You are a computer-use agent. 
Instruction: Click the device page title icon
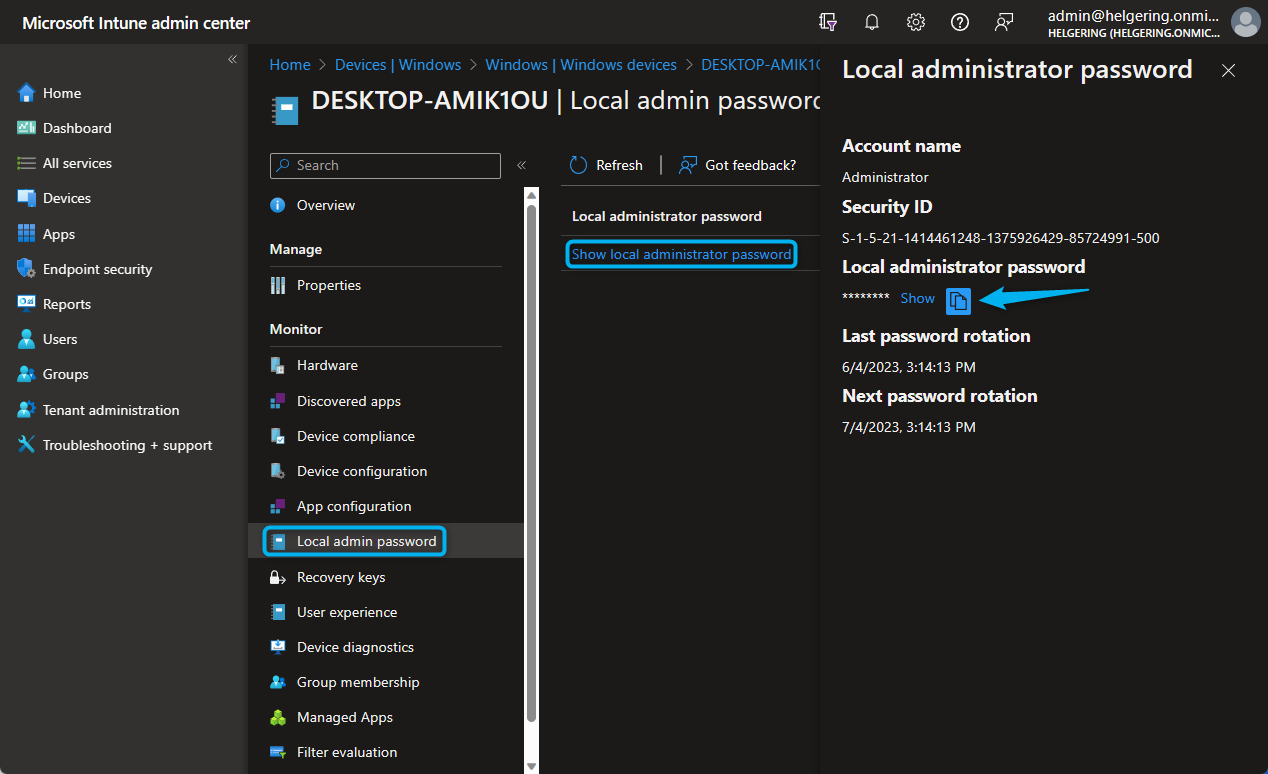pos(285,110)
